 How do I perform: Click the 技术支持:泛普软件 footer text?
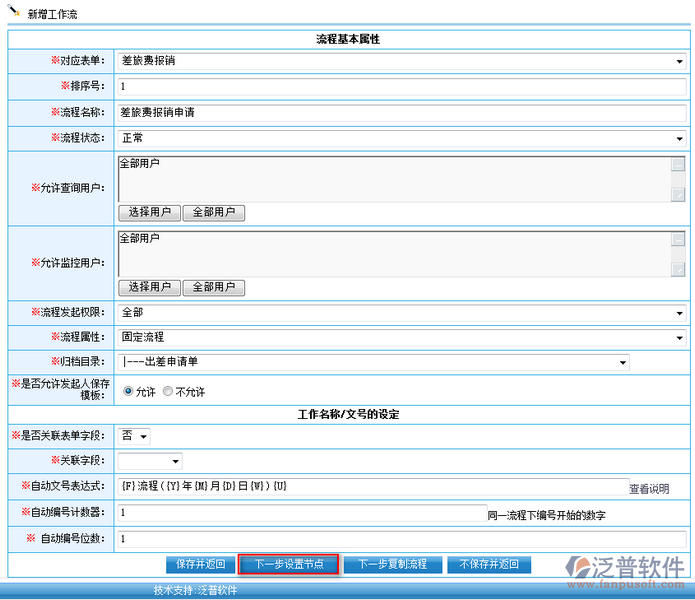coord(195,591)
